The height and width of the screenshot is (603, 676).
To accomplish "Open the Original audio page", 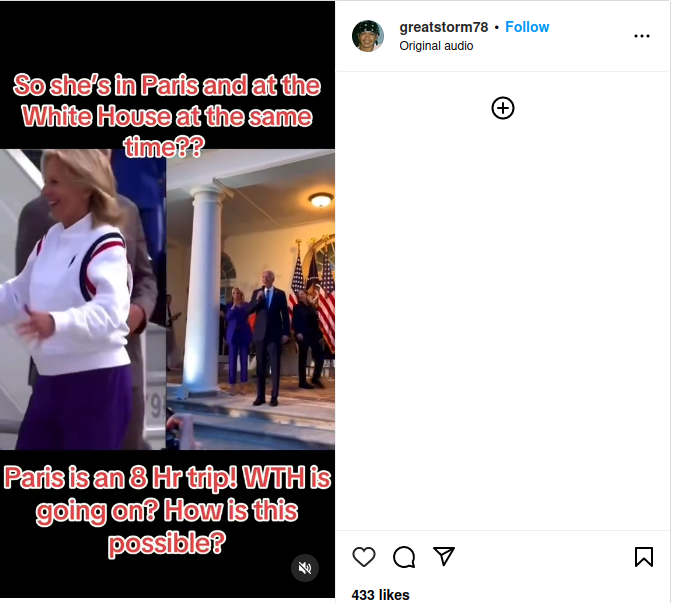I will click(x=436, y=46).
